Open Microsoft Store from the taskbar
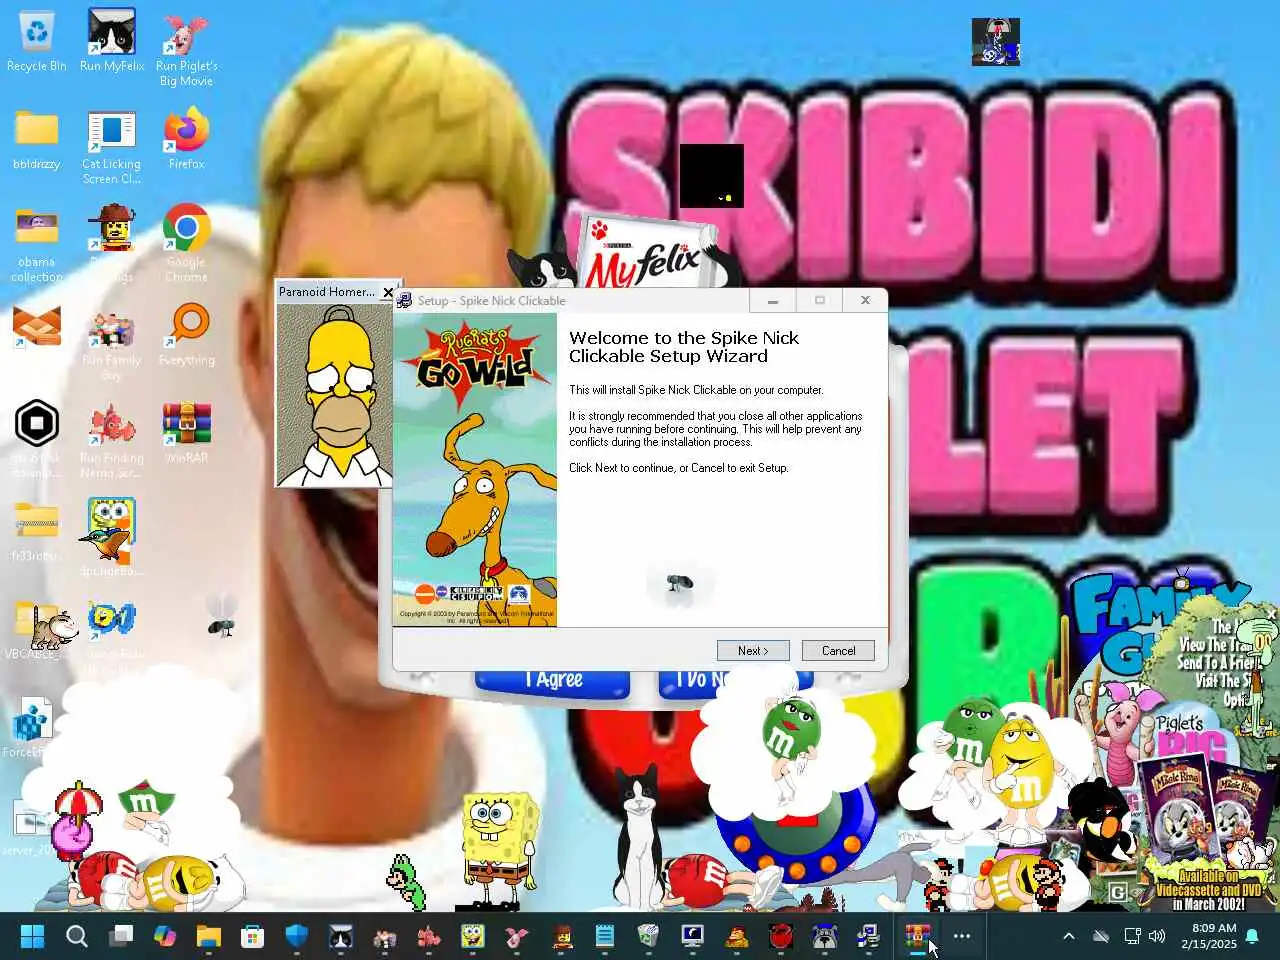 coord(253,936)
